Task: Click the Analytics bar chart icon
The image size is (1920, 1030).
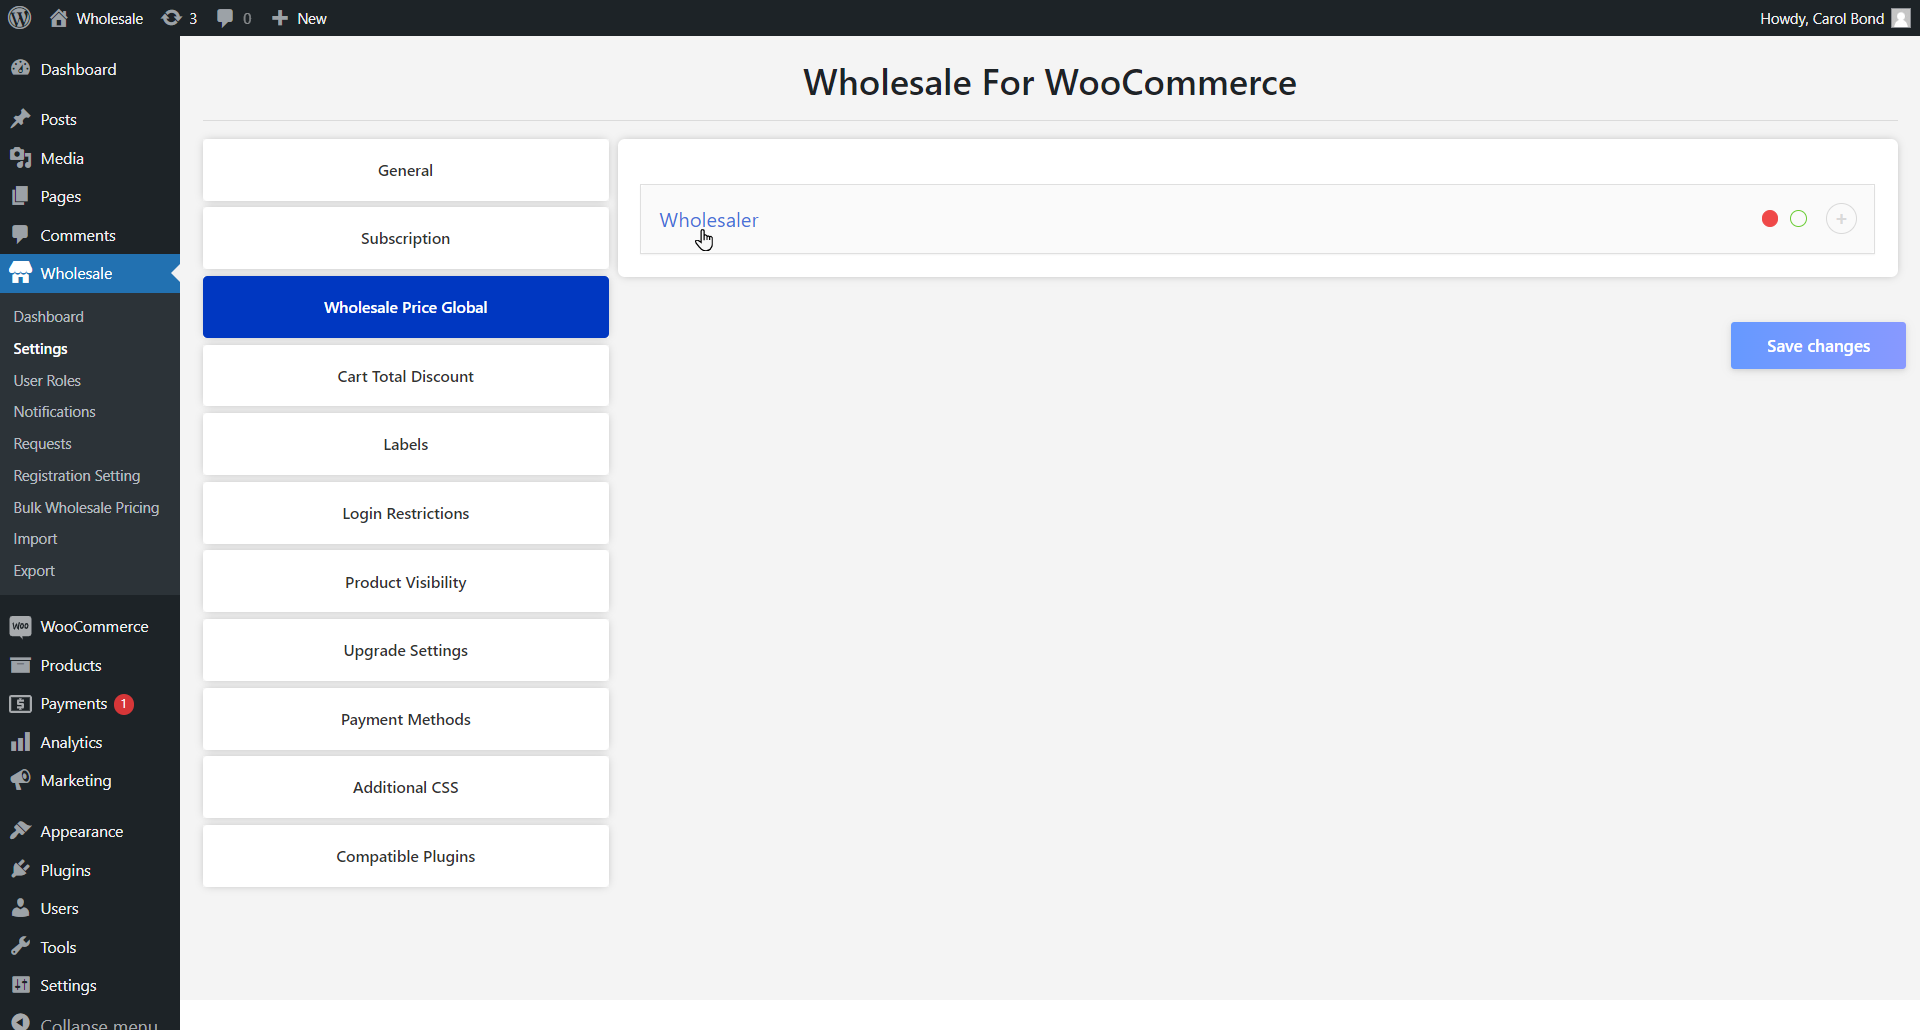Action: [x=20, y=742]
